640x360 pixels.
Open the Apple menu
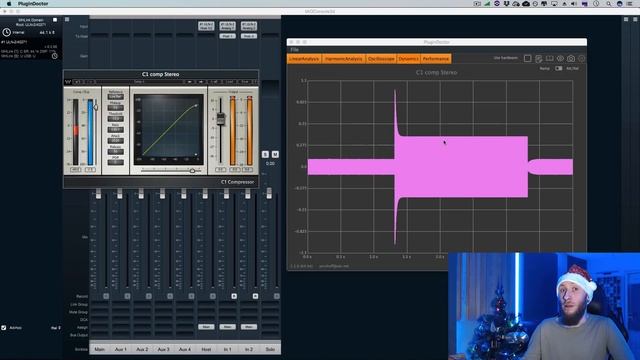(x=9, y=4)
